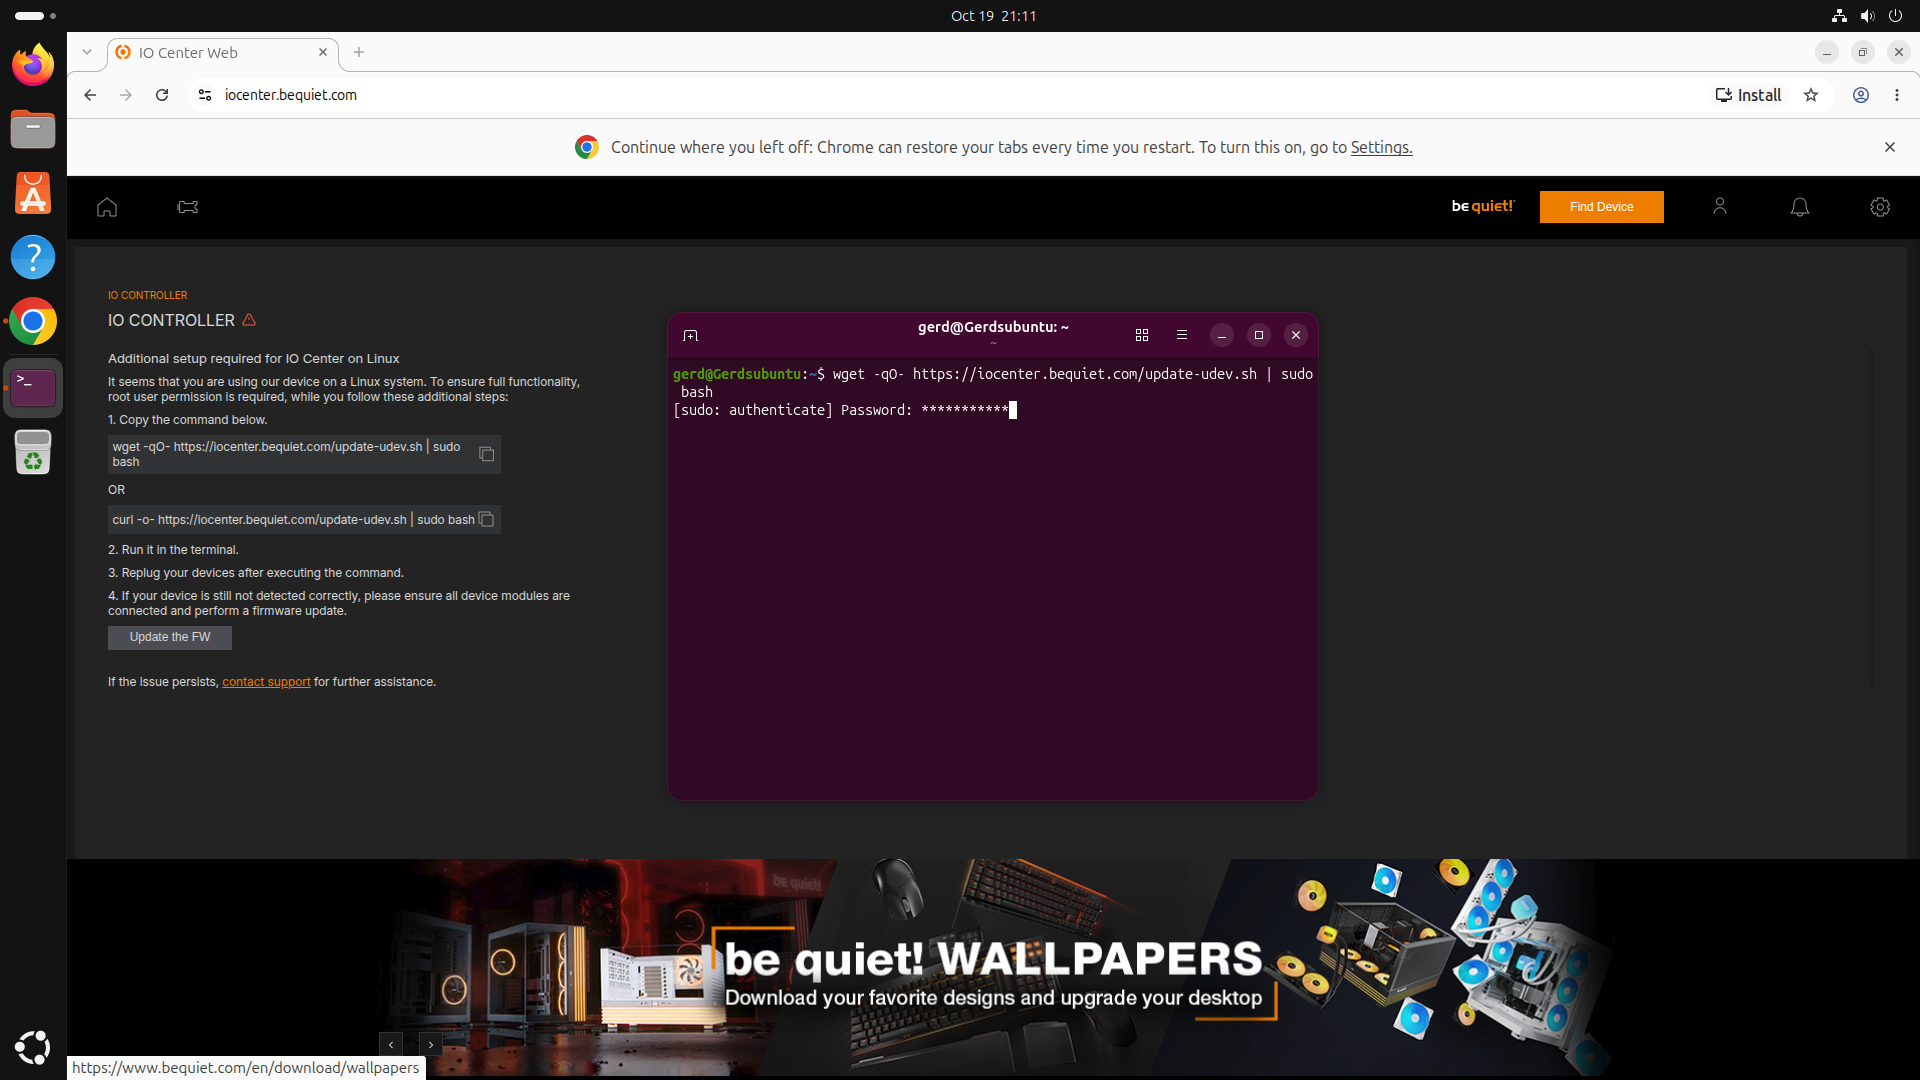The width and height of the screenshot is (1920, 1080).
Task: Open the be quiet! WALLPAPERS banner
Action: pyautogui.click(x=993, y=967)
